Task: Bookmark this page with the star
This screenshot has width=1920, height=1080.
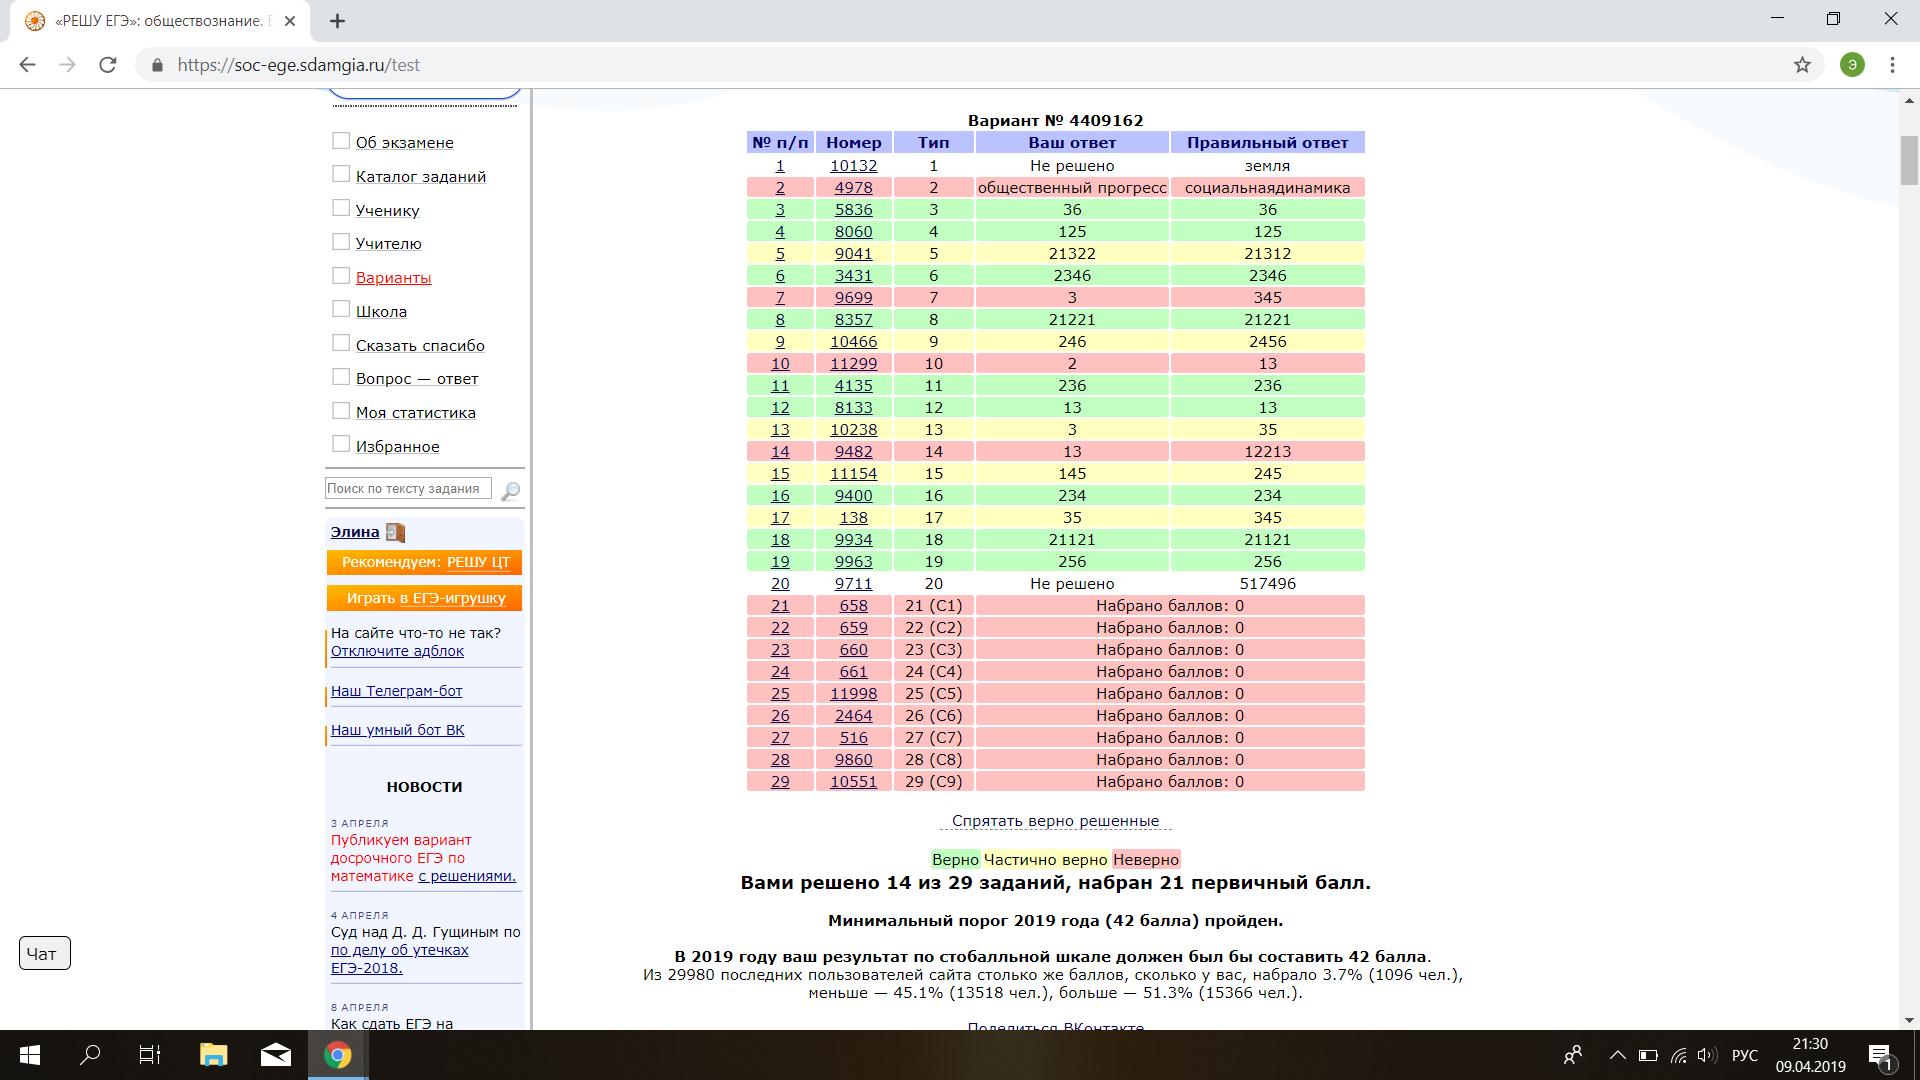Action: pyautogui.click(x=1802, y=65)
